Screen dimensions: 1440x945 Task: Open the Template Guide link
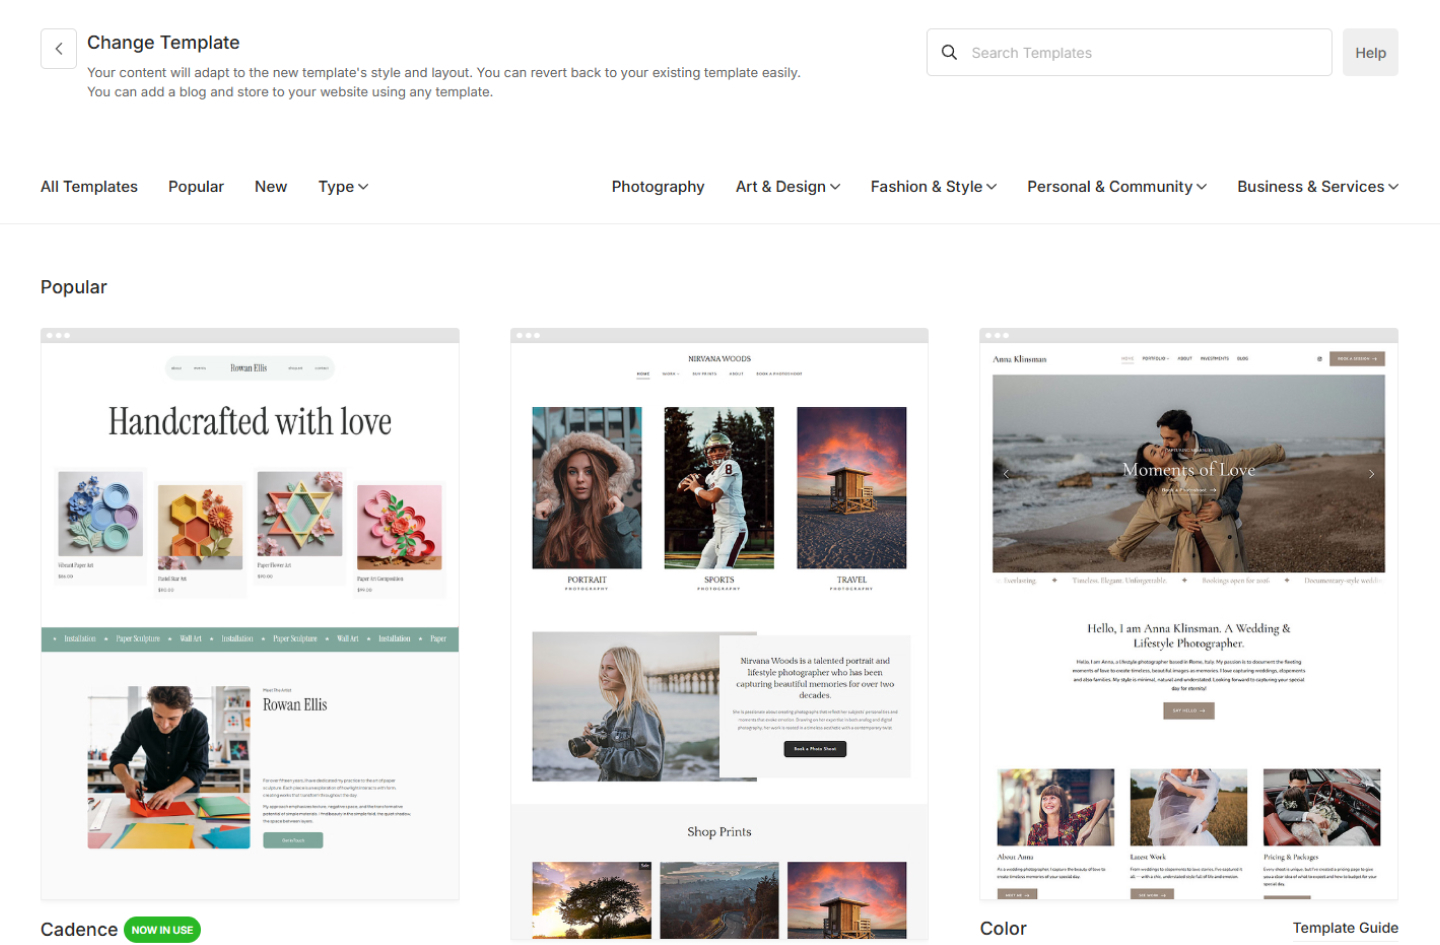pyautogui.click(x=1345, y=928)
